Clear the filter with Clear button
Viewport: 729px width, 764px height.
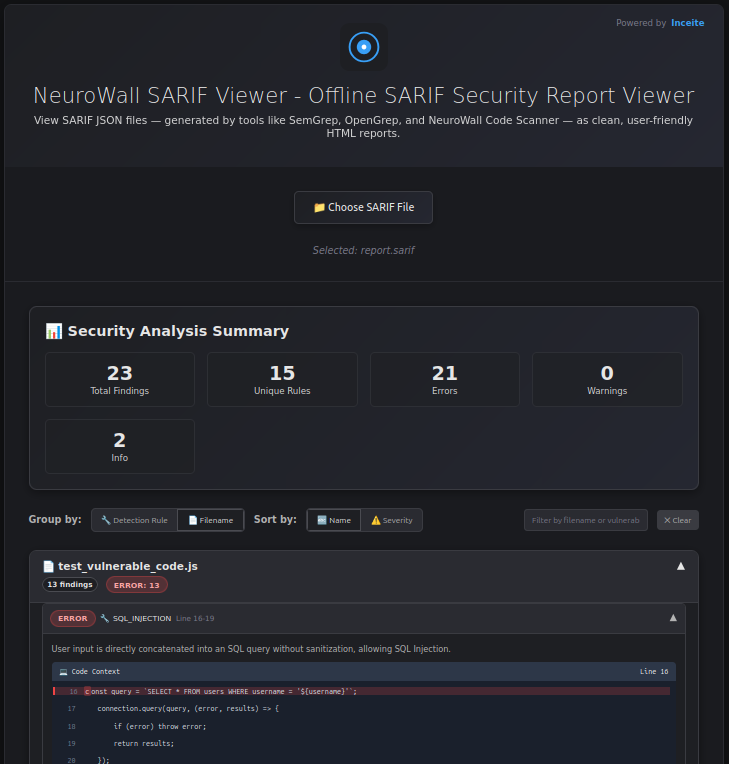tap(678, 520)
